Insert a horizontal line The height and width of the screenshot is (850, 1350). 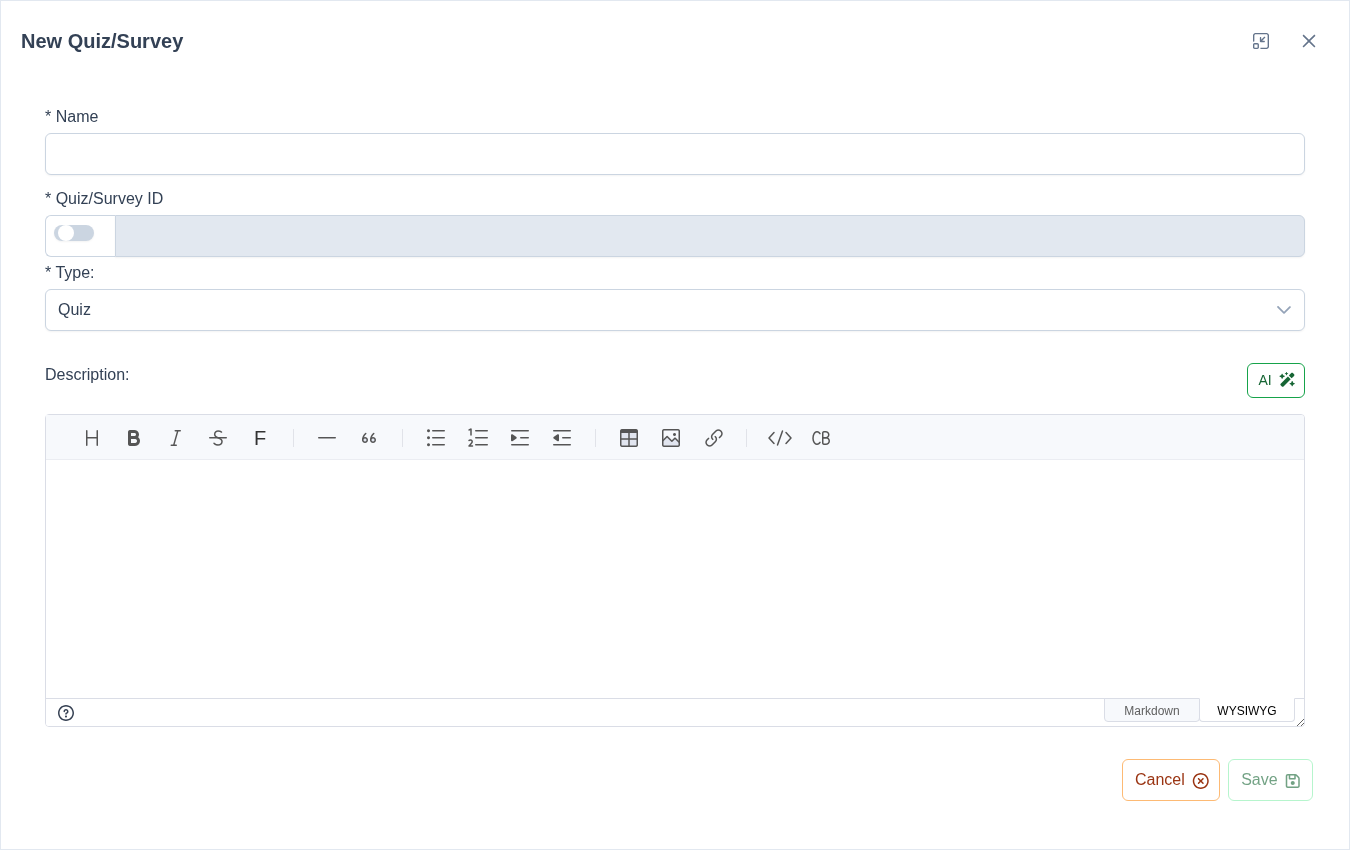(x=327, y=438)
